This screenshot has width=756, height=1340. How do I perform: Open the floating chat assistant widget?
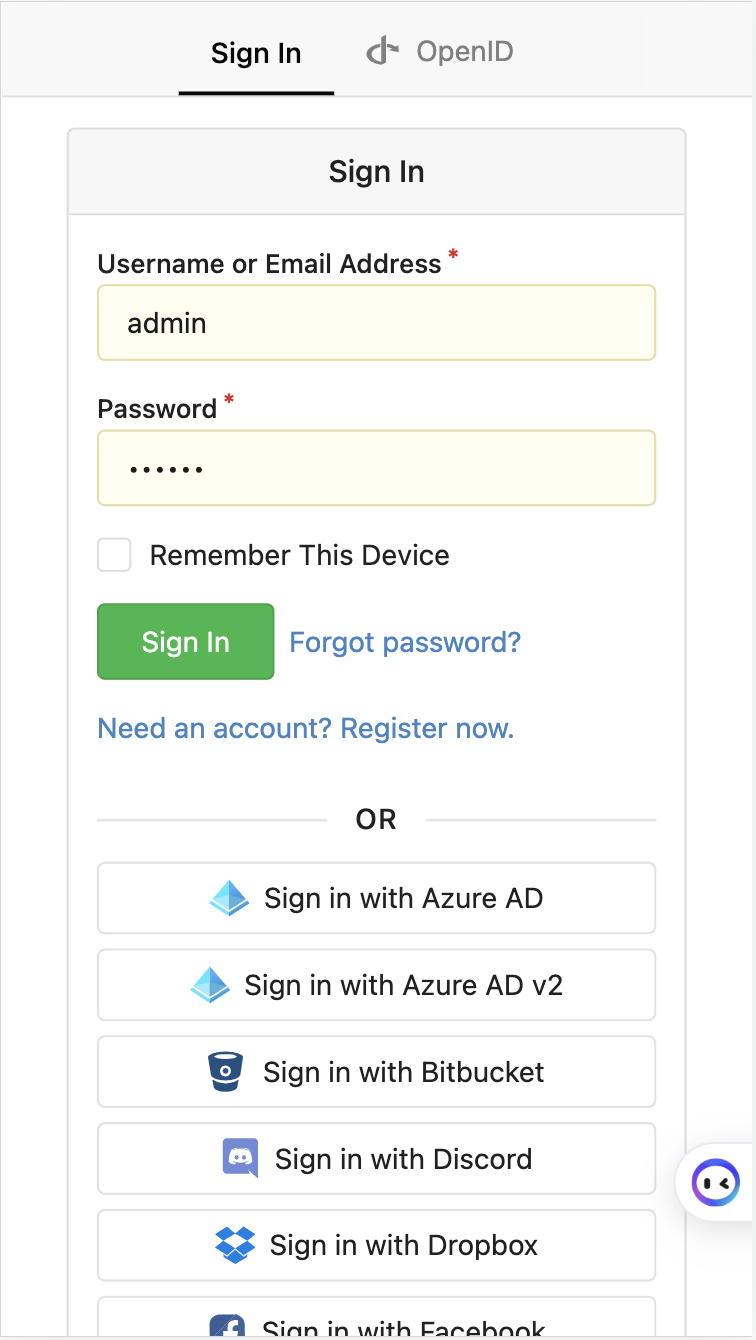pos(716,1183)
